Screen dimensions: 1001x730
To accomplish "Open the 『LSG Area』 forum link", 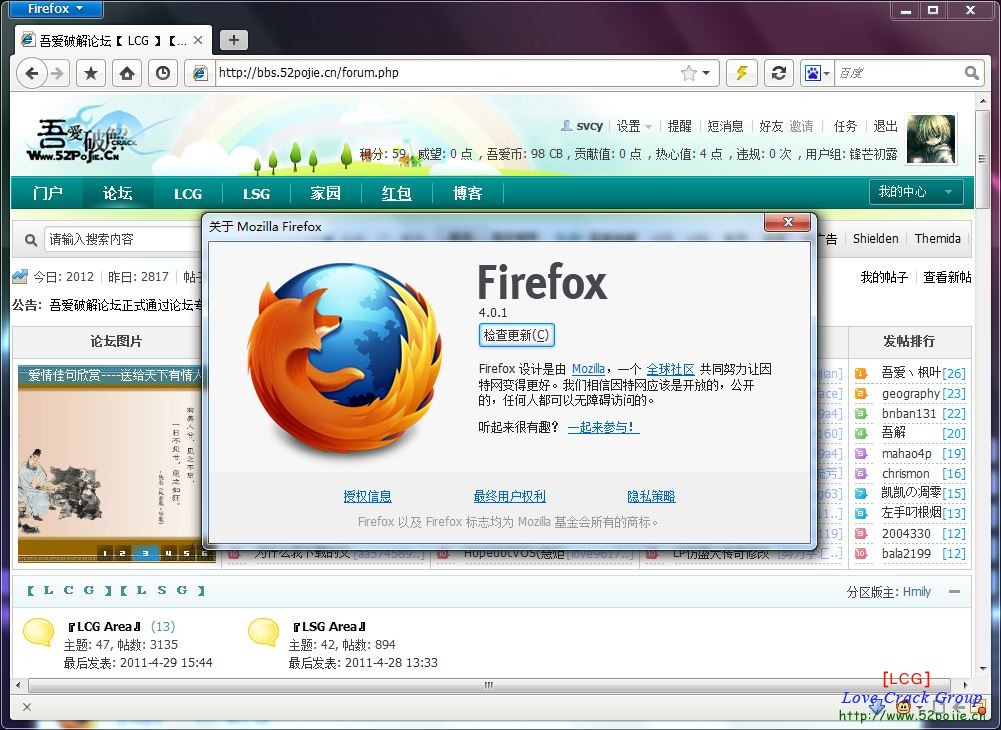I will tap(329, 627).
